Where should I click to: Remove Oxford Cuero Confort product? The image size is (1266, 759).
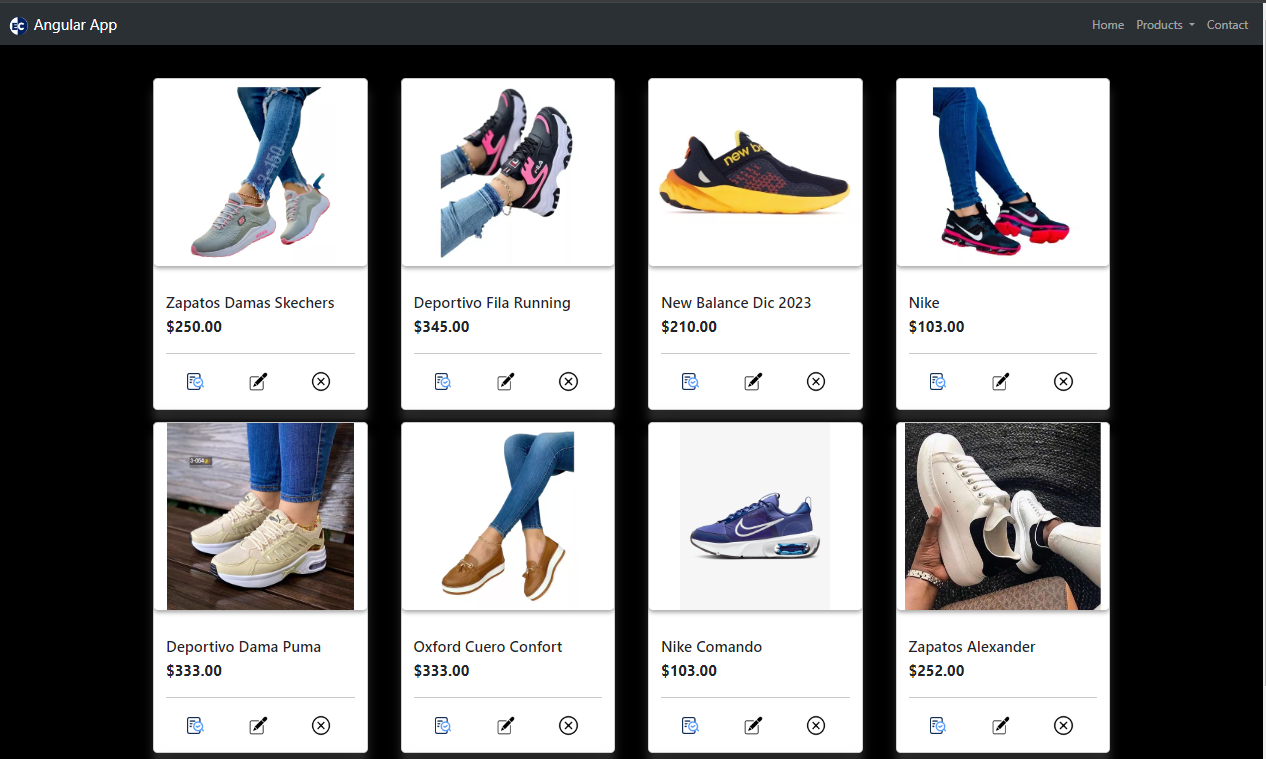click(x=568, y=725)
